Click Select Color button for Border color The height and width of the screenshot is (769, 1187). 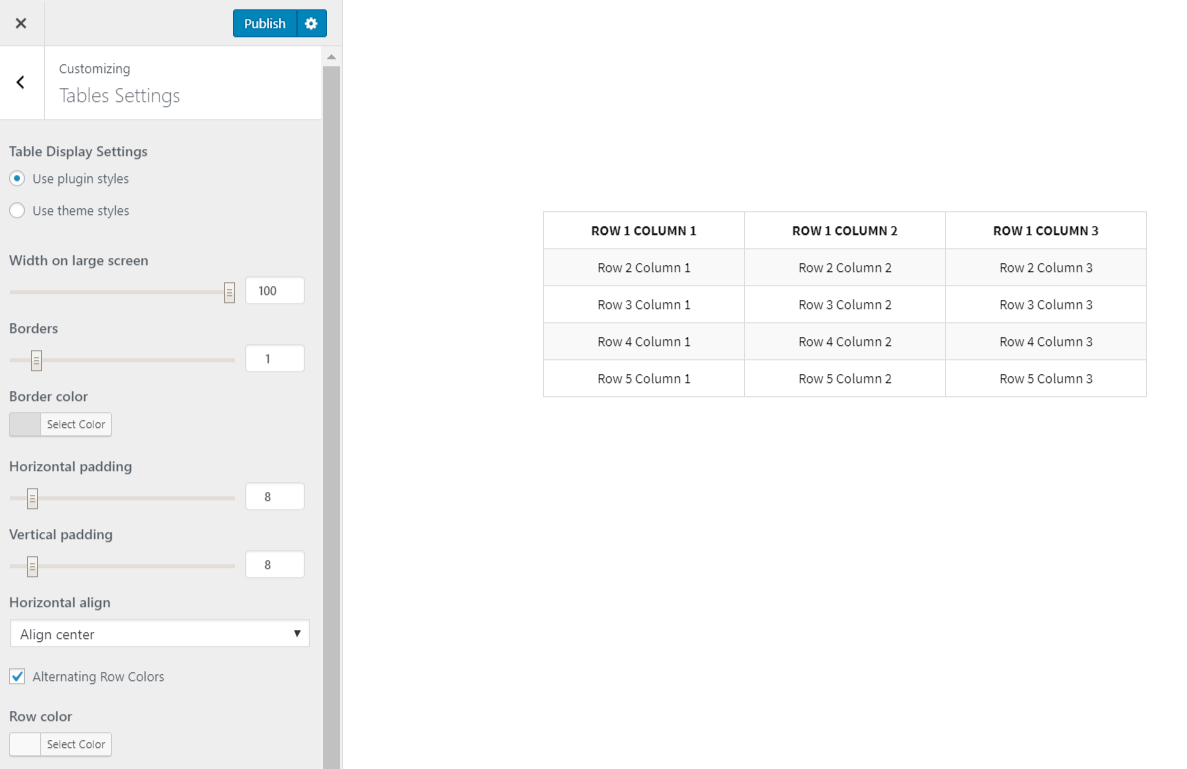76,425
